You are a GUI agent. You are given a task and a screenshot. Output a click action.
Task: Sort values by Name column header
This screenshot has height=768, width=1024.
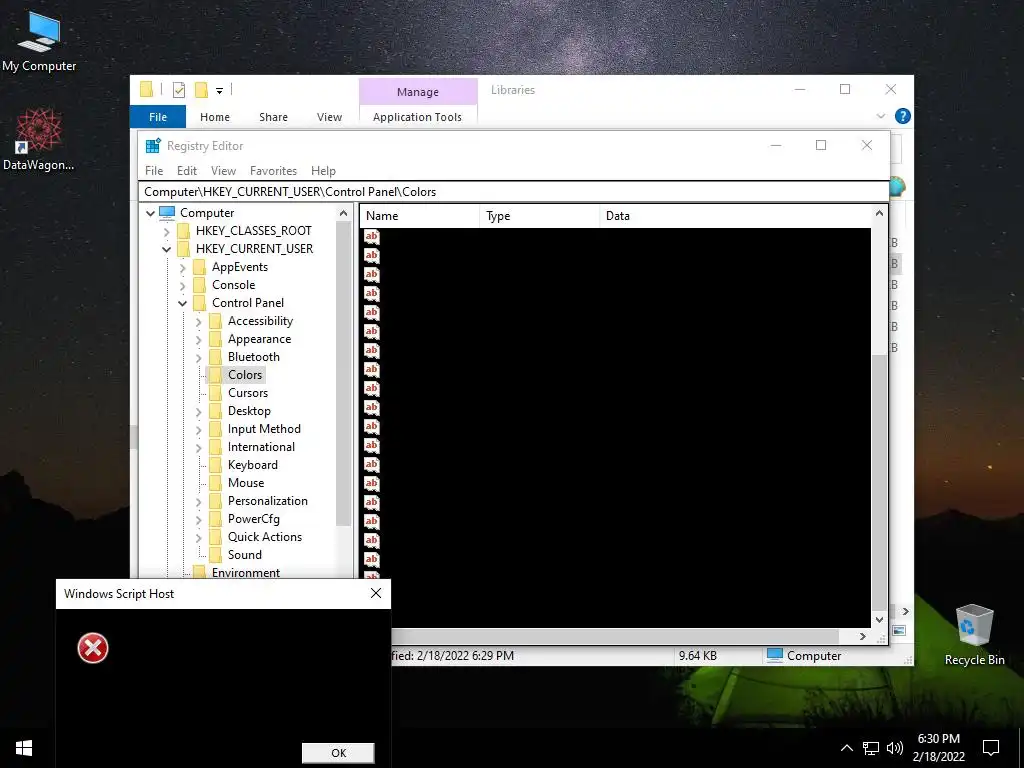coord(419,216)
